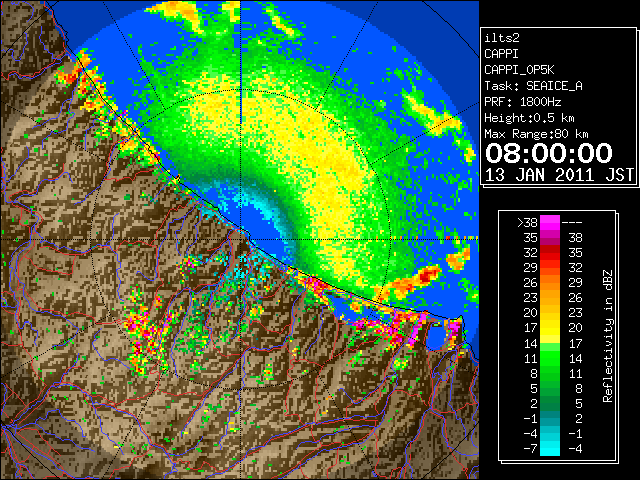This screenshot has height=480, width=640.
Task: Select the 'Max Range:80 km' text
Action: (x=536, y=134)
